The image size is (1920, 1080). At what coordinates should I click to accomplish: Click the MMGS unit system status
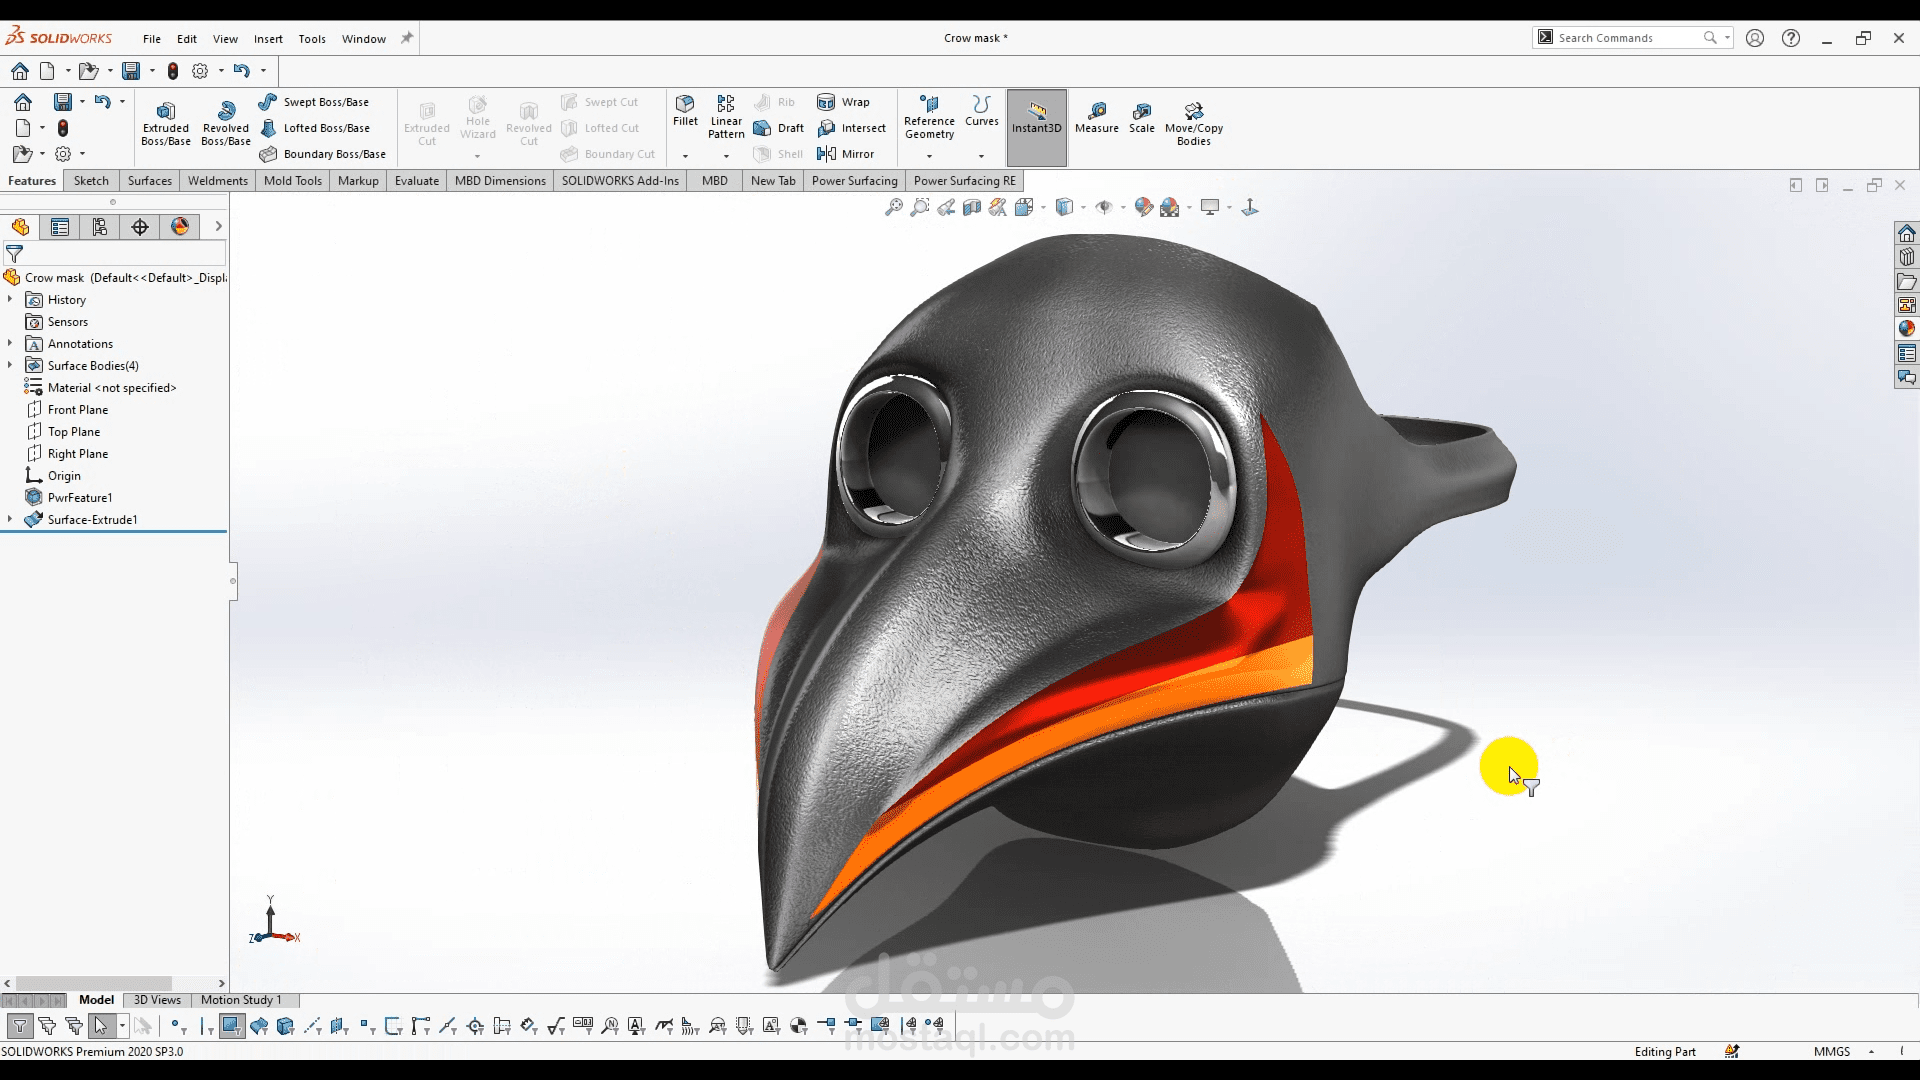[x=1831, y=1051]
